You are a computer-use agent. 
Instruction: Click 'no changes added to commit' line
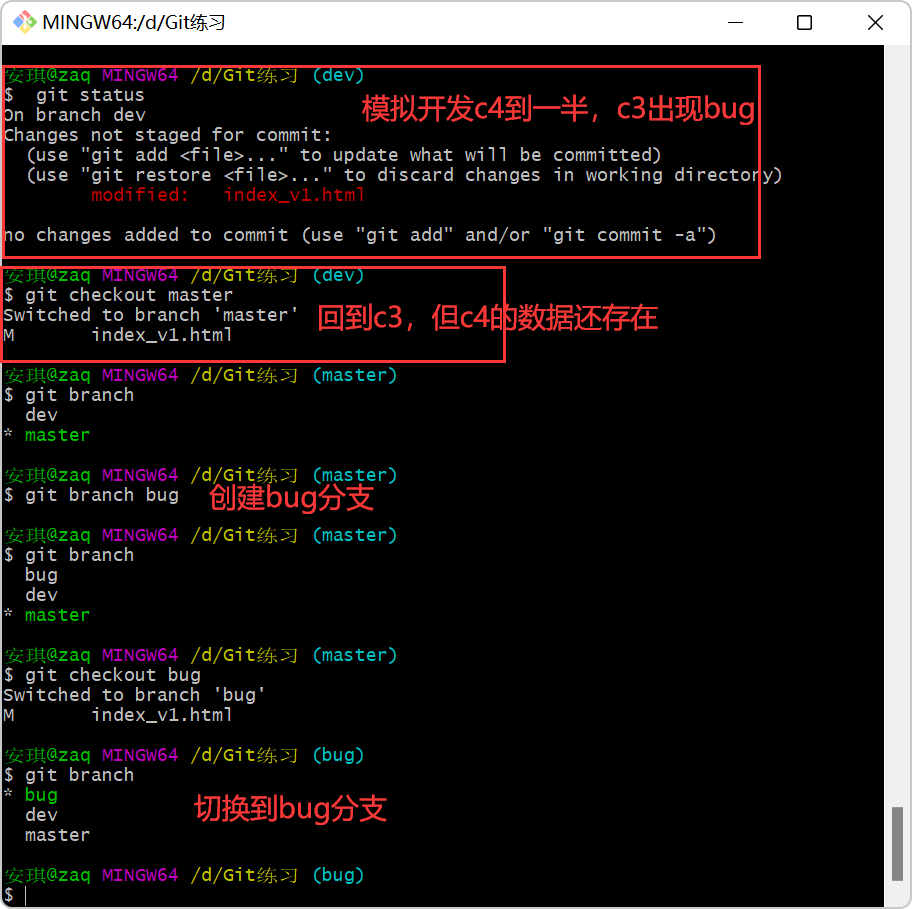[360, 235]
